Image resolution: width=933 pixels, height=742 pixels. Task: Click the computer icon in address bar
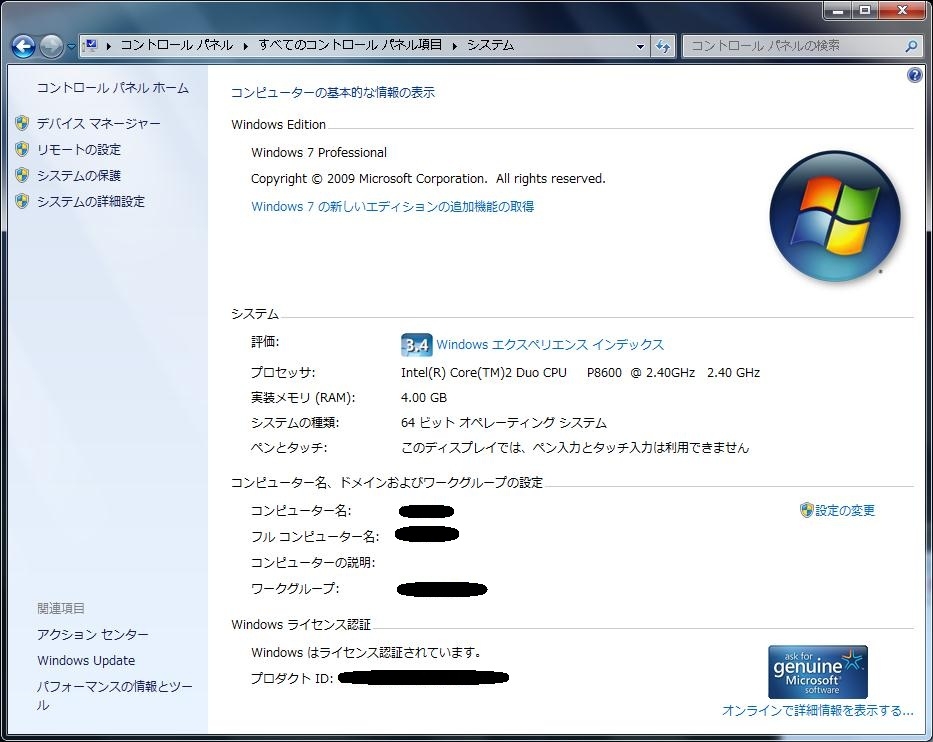[90, 45]
